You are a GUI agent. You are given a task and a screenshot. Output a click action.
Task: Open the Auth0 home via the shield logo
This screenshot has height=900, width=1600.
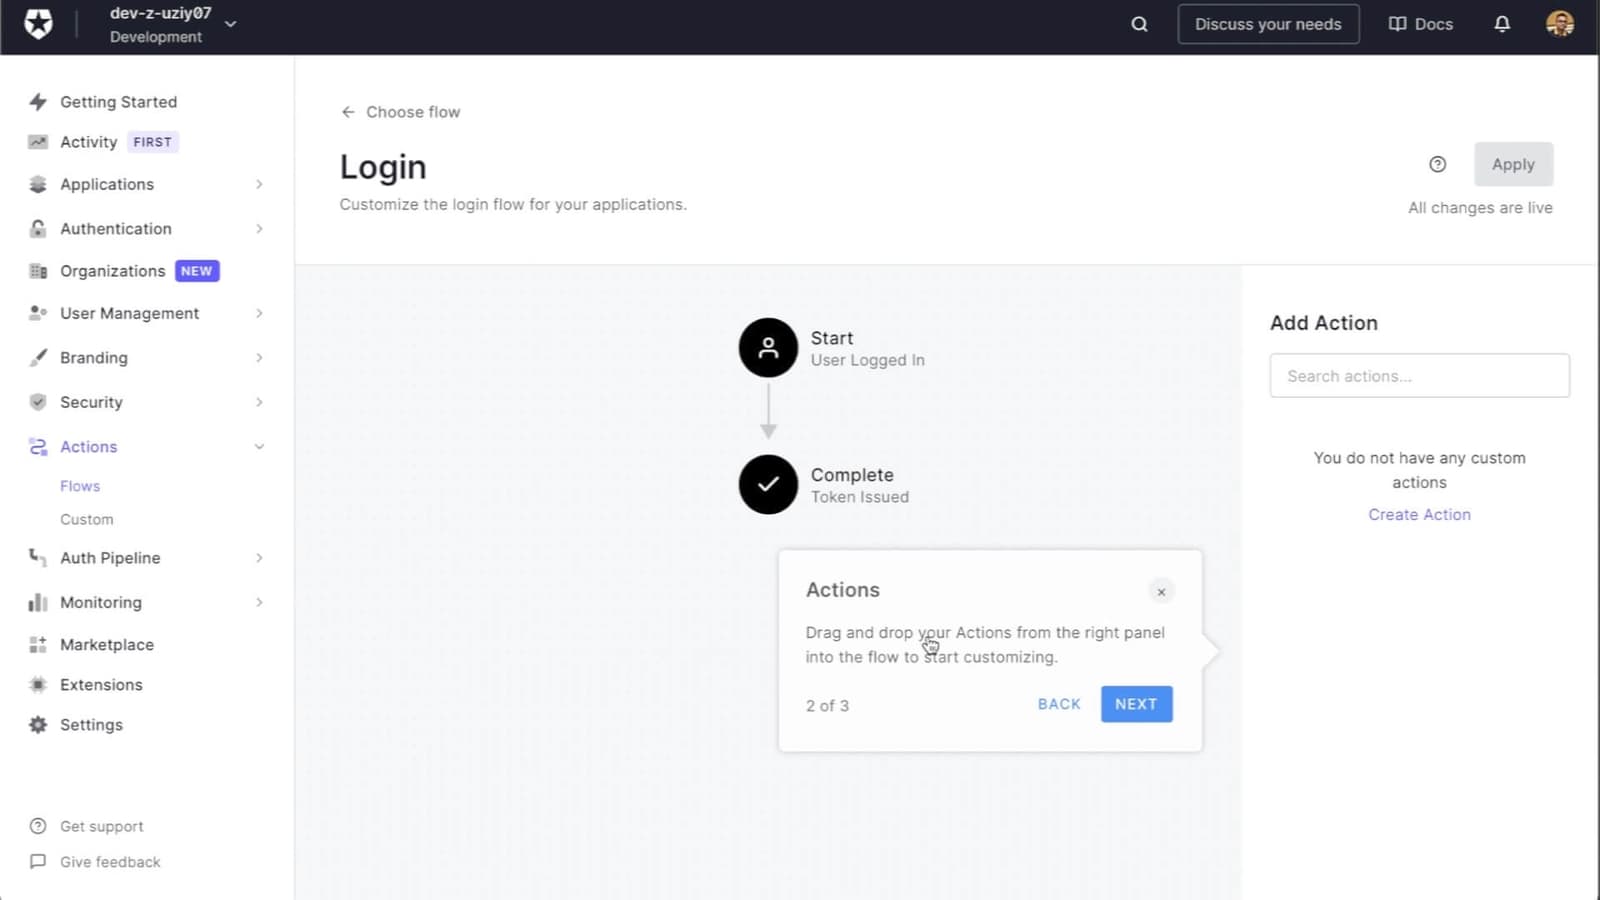(37, 23)
